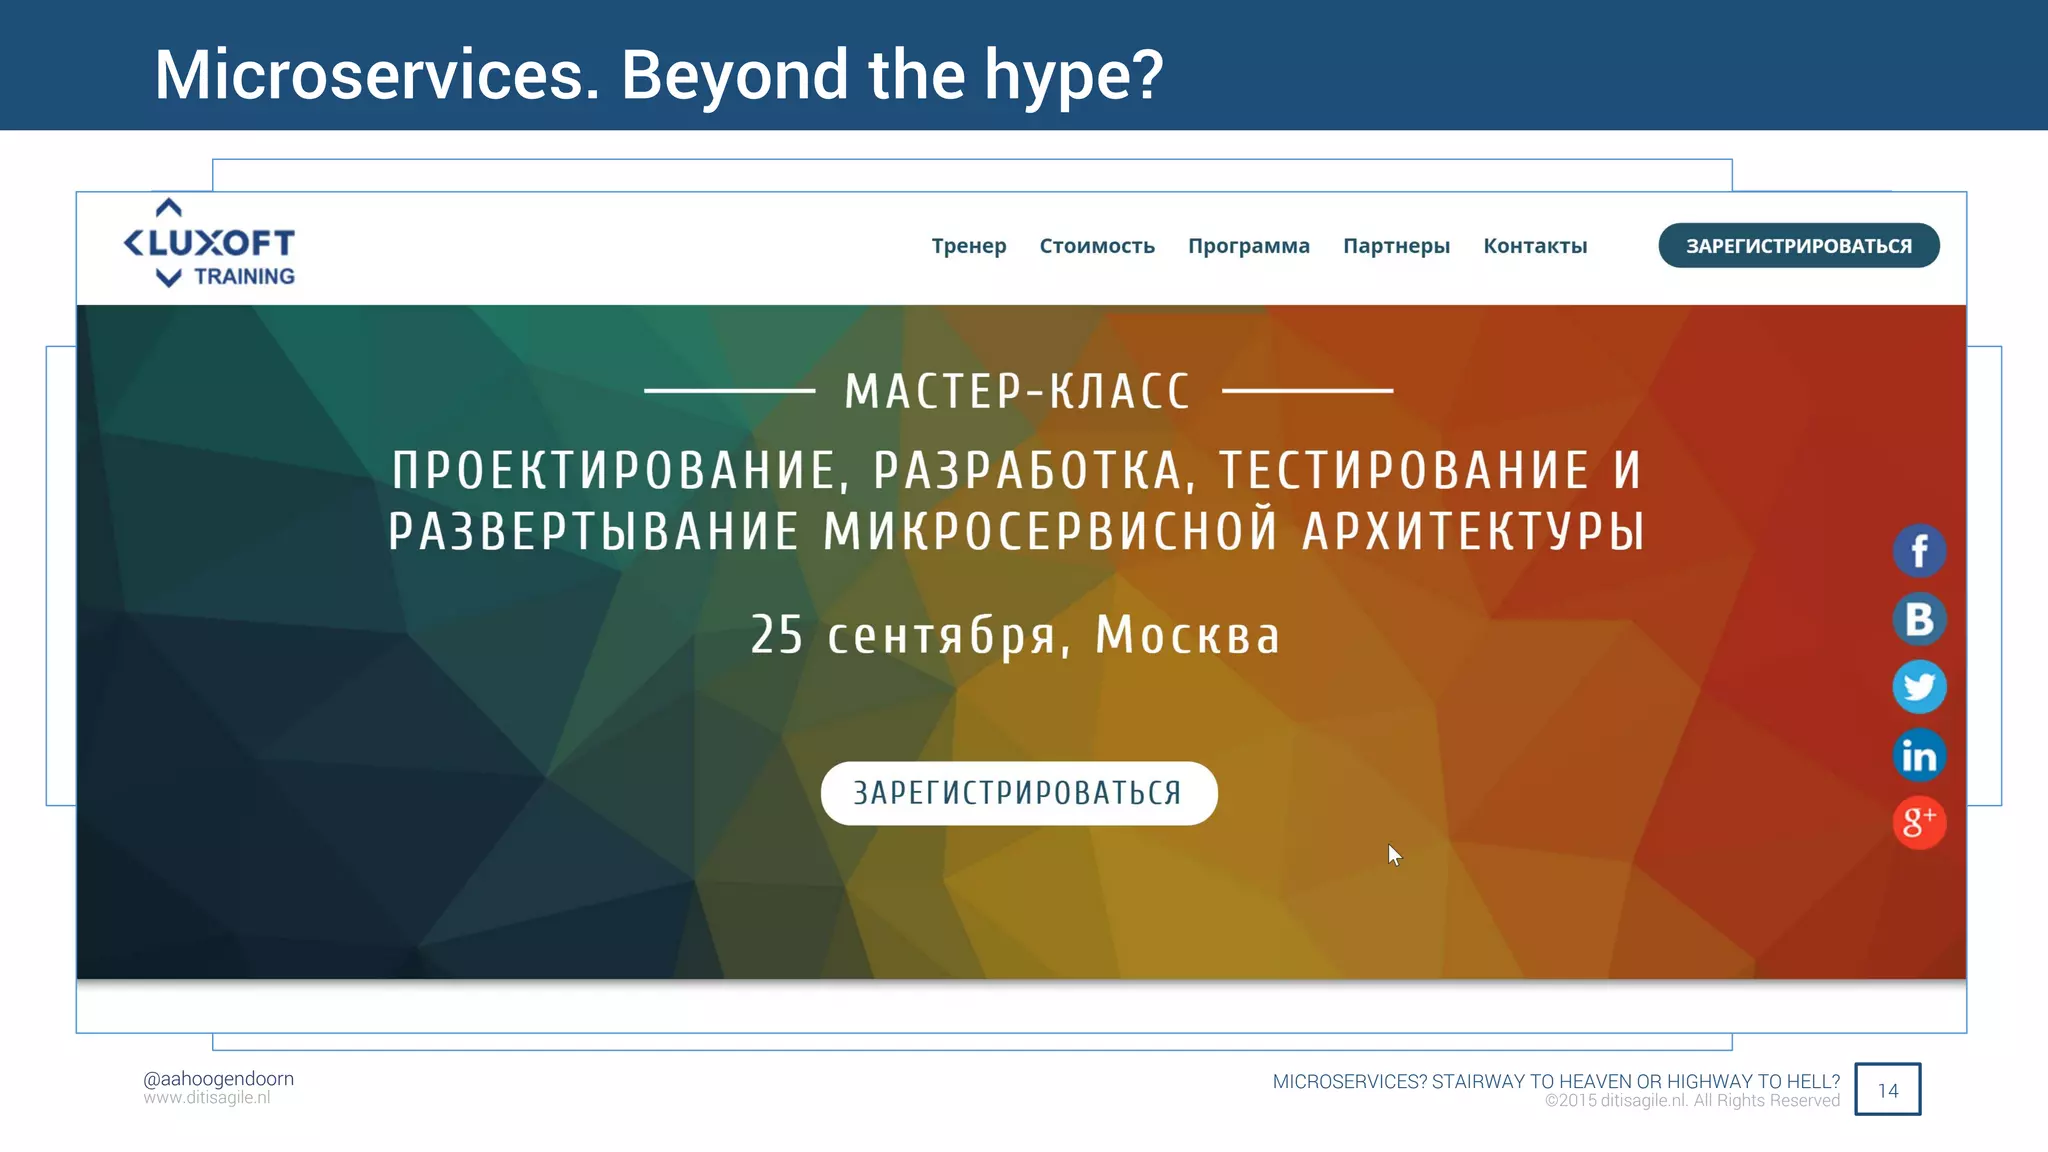Click the МАСТЕР-КЛАСС heading on the banner
The image size is (2048, 1152).
point(1018,391)
